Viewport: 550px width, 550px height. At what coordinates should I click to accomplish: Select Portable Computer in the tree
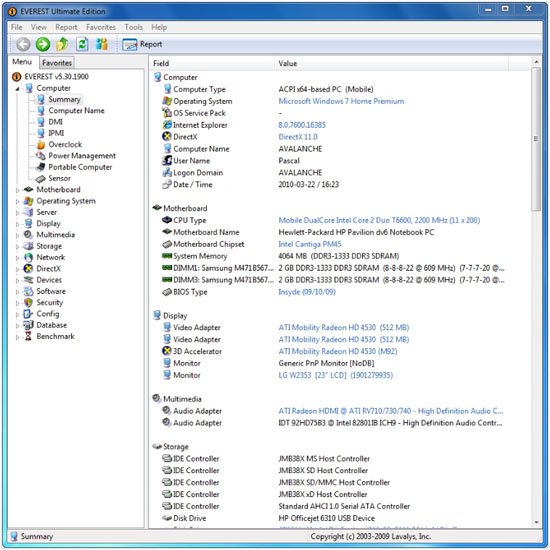80,167
